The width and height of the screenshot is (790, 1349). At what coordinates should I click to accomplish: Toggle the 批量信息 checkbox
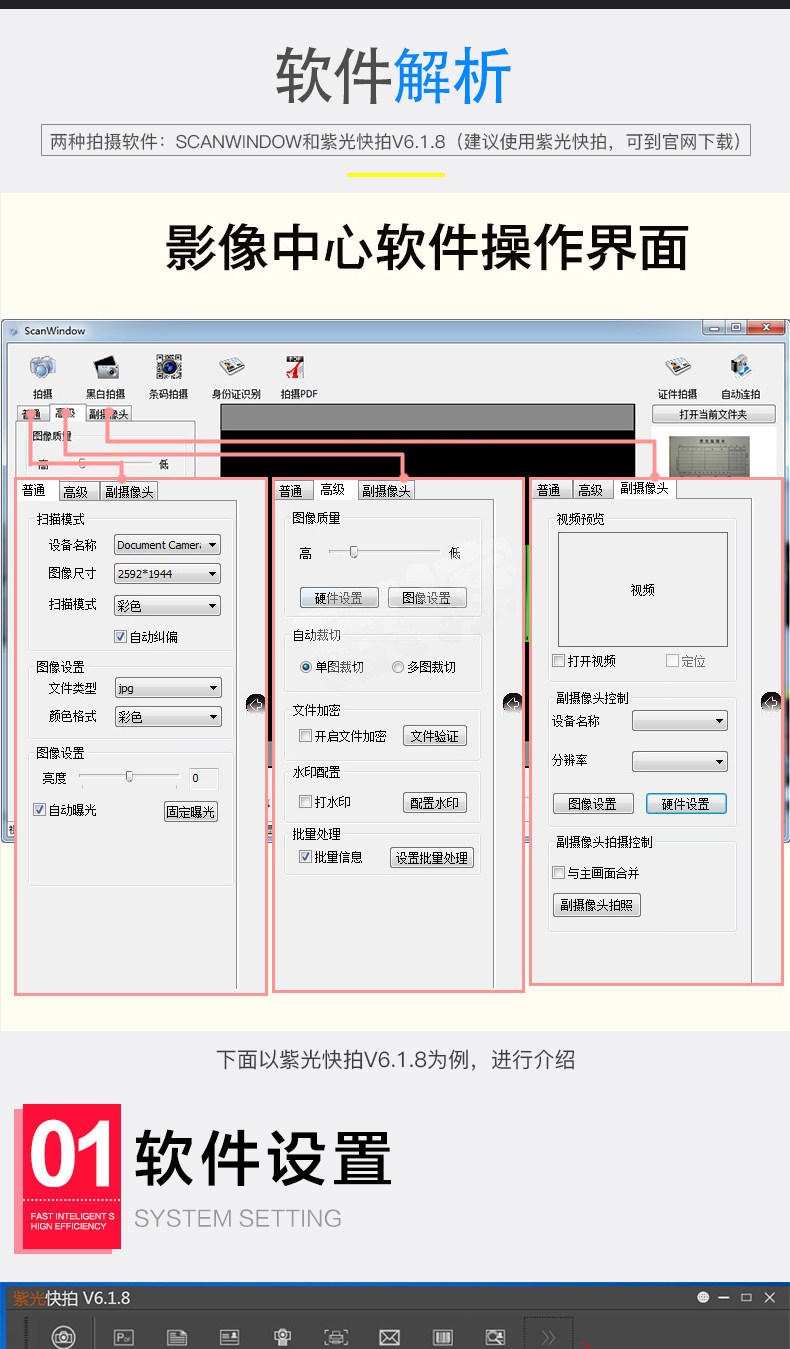click(x=306, y=857)
